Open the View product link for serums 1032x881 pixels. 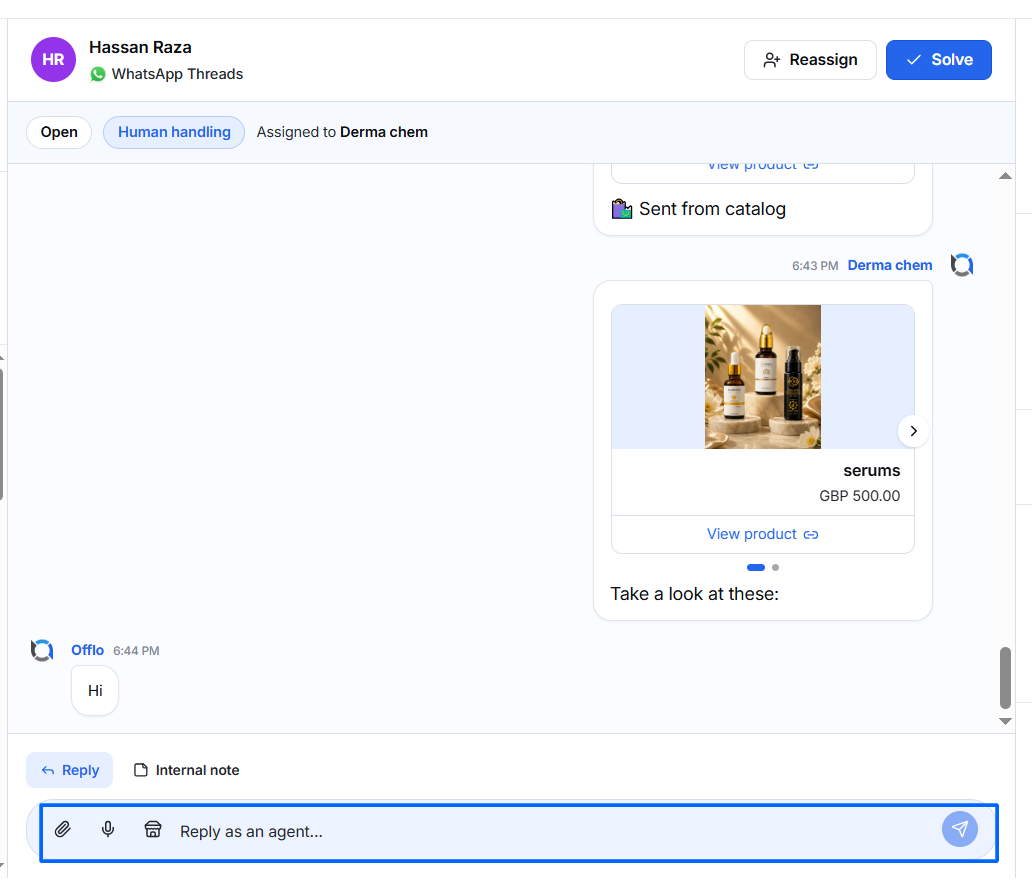pos(762,534)
